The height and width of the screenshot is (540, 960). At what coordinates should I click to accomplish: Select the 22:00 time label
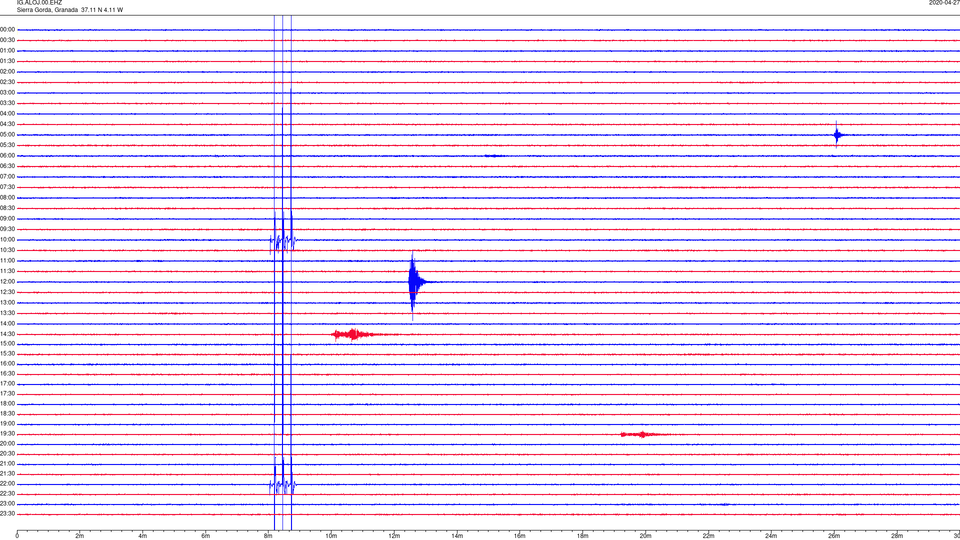click(7, 484)
